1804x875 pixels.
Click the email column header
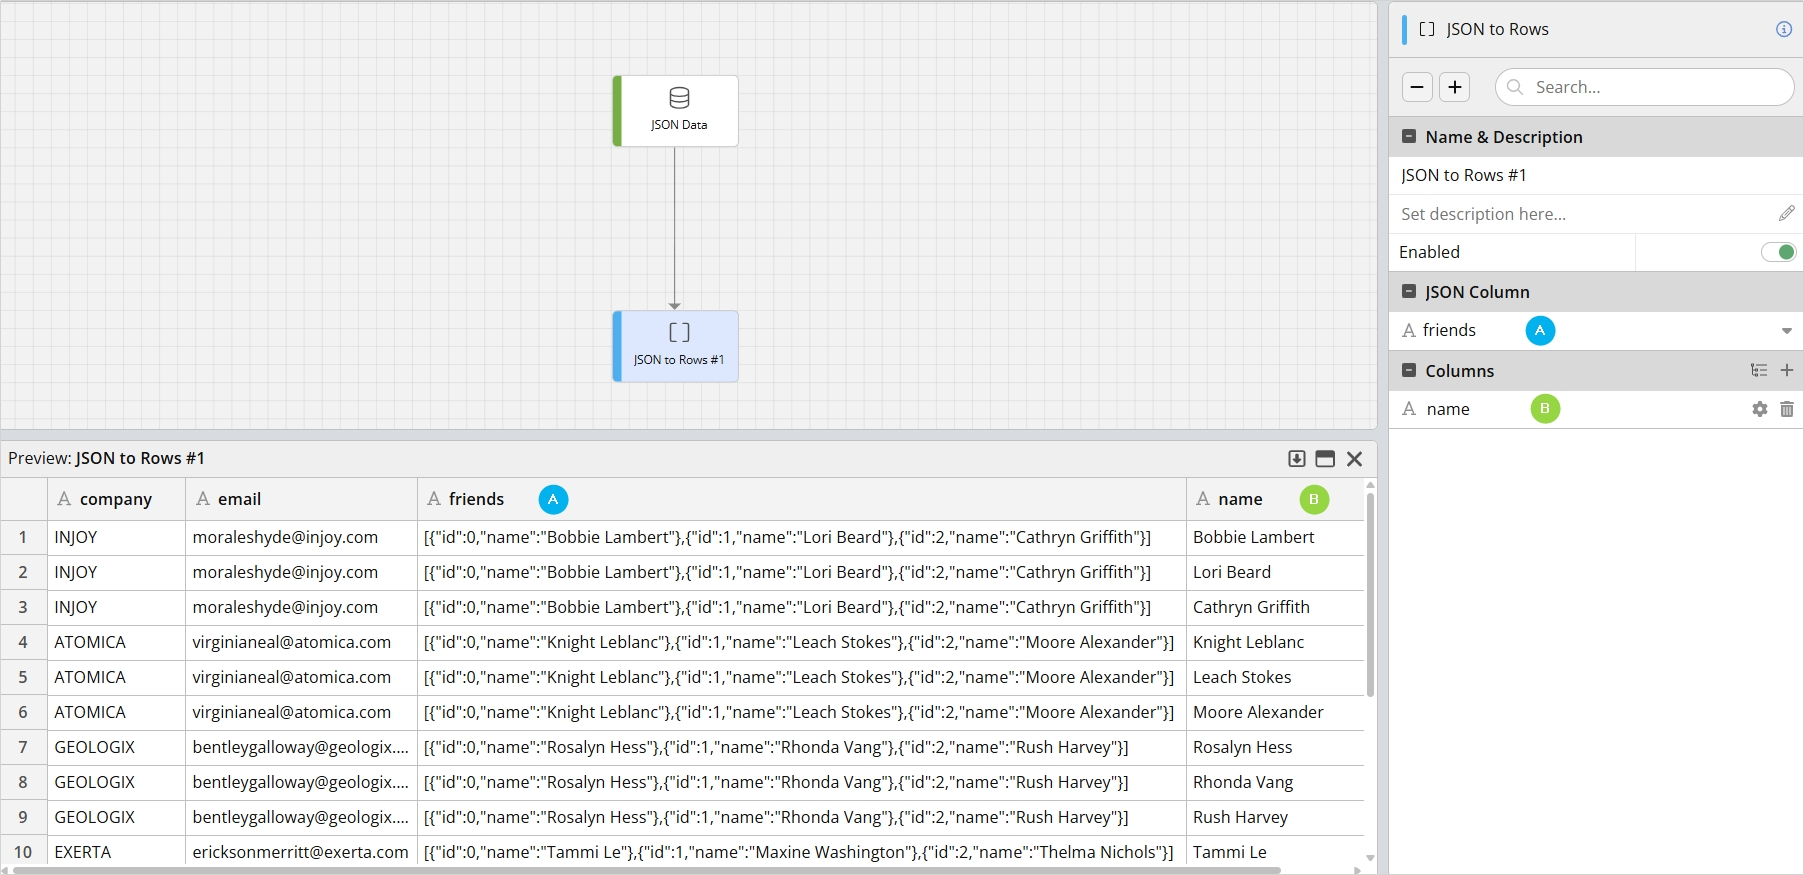point(301,499)
